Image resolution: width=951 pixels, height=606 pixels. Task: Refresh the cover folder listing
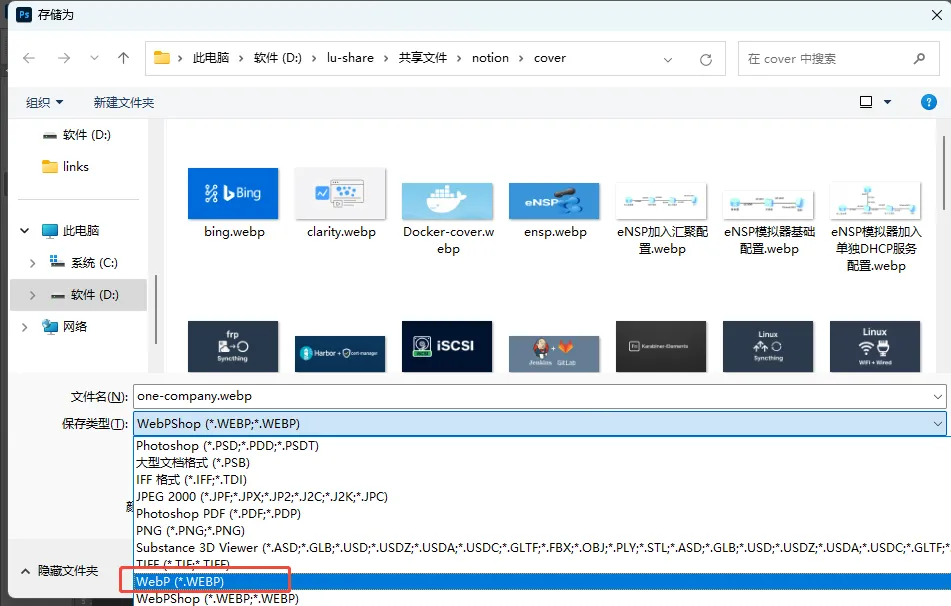click(705, 59)
